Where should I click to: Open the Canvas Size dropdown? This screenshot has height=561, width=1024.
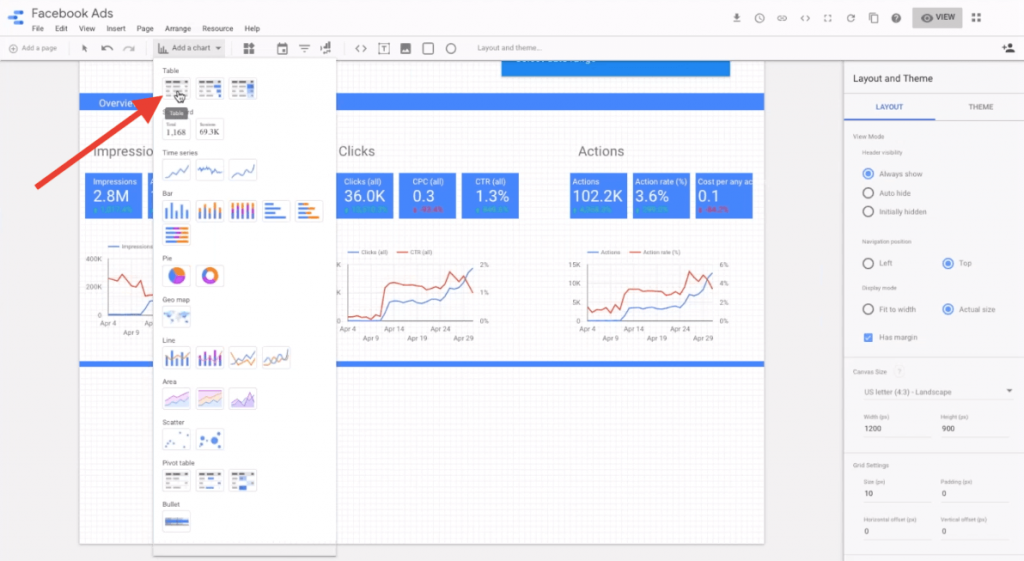(937, 392)
